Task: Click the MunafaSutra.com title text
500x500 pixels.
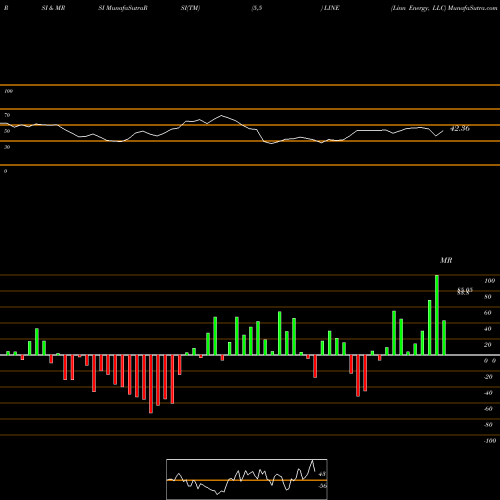Action: [472, 8]
